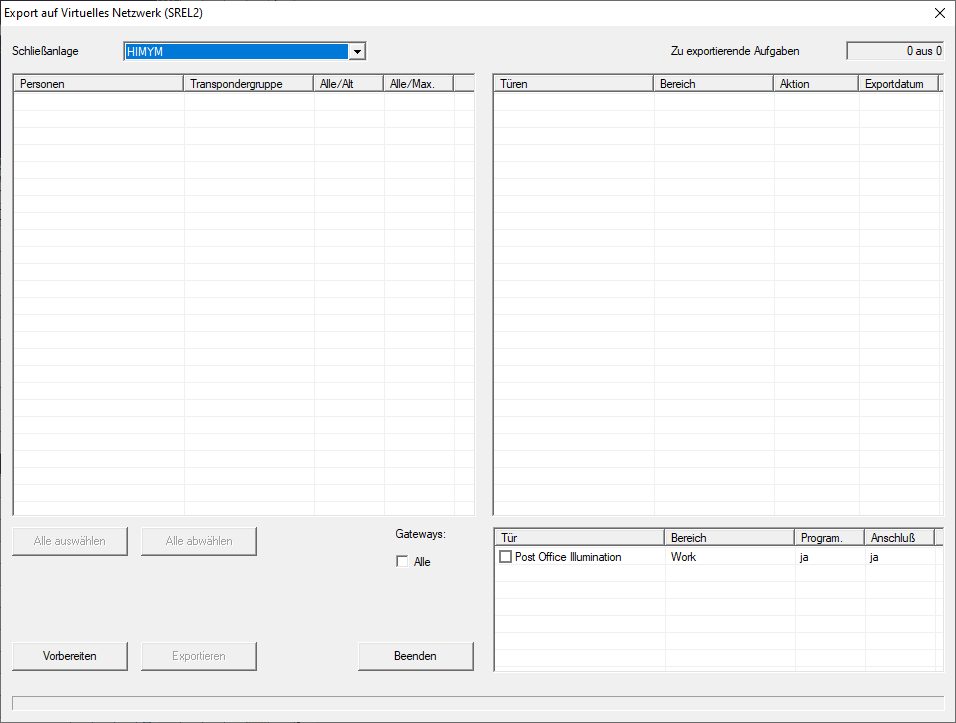956x723 pixels.
Task: Close the Export auf Virtuelles Netzwerk dialog
Action: click(939, 13)
